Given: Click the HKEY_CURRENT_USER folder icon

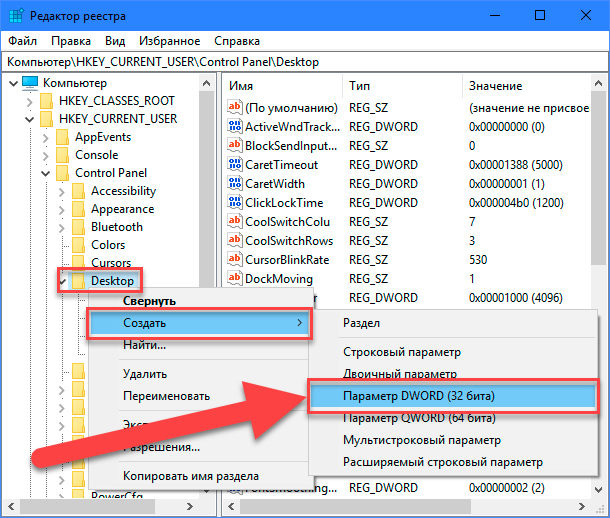Looking at the screenshot, I should 46,119.
